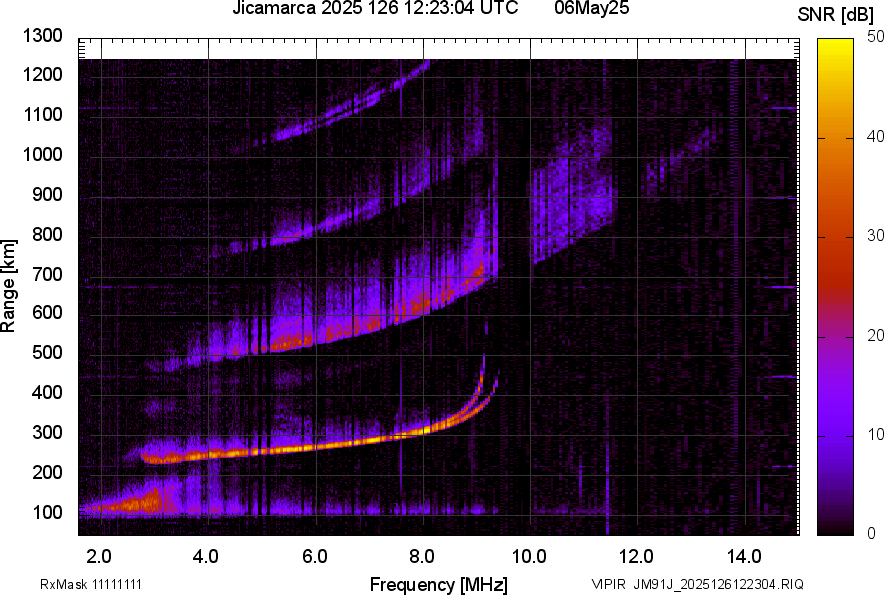Click the frequency tick label 10.0

[529, 557]
